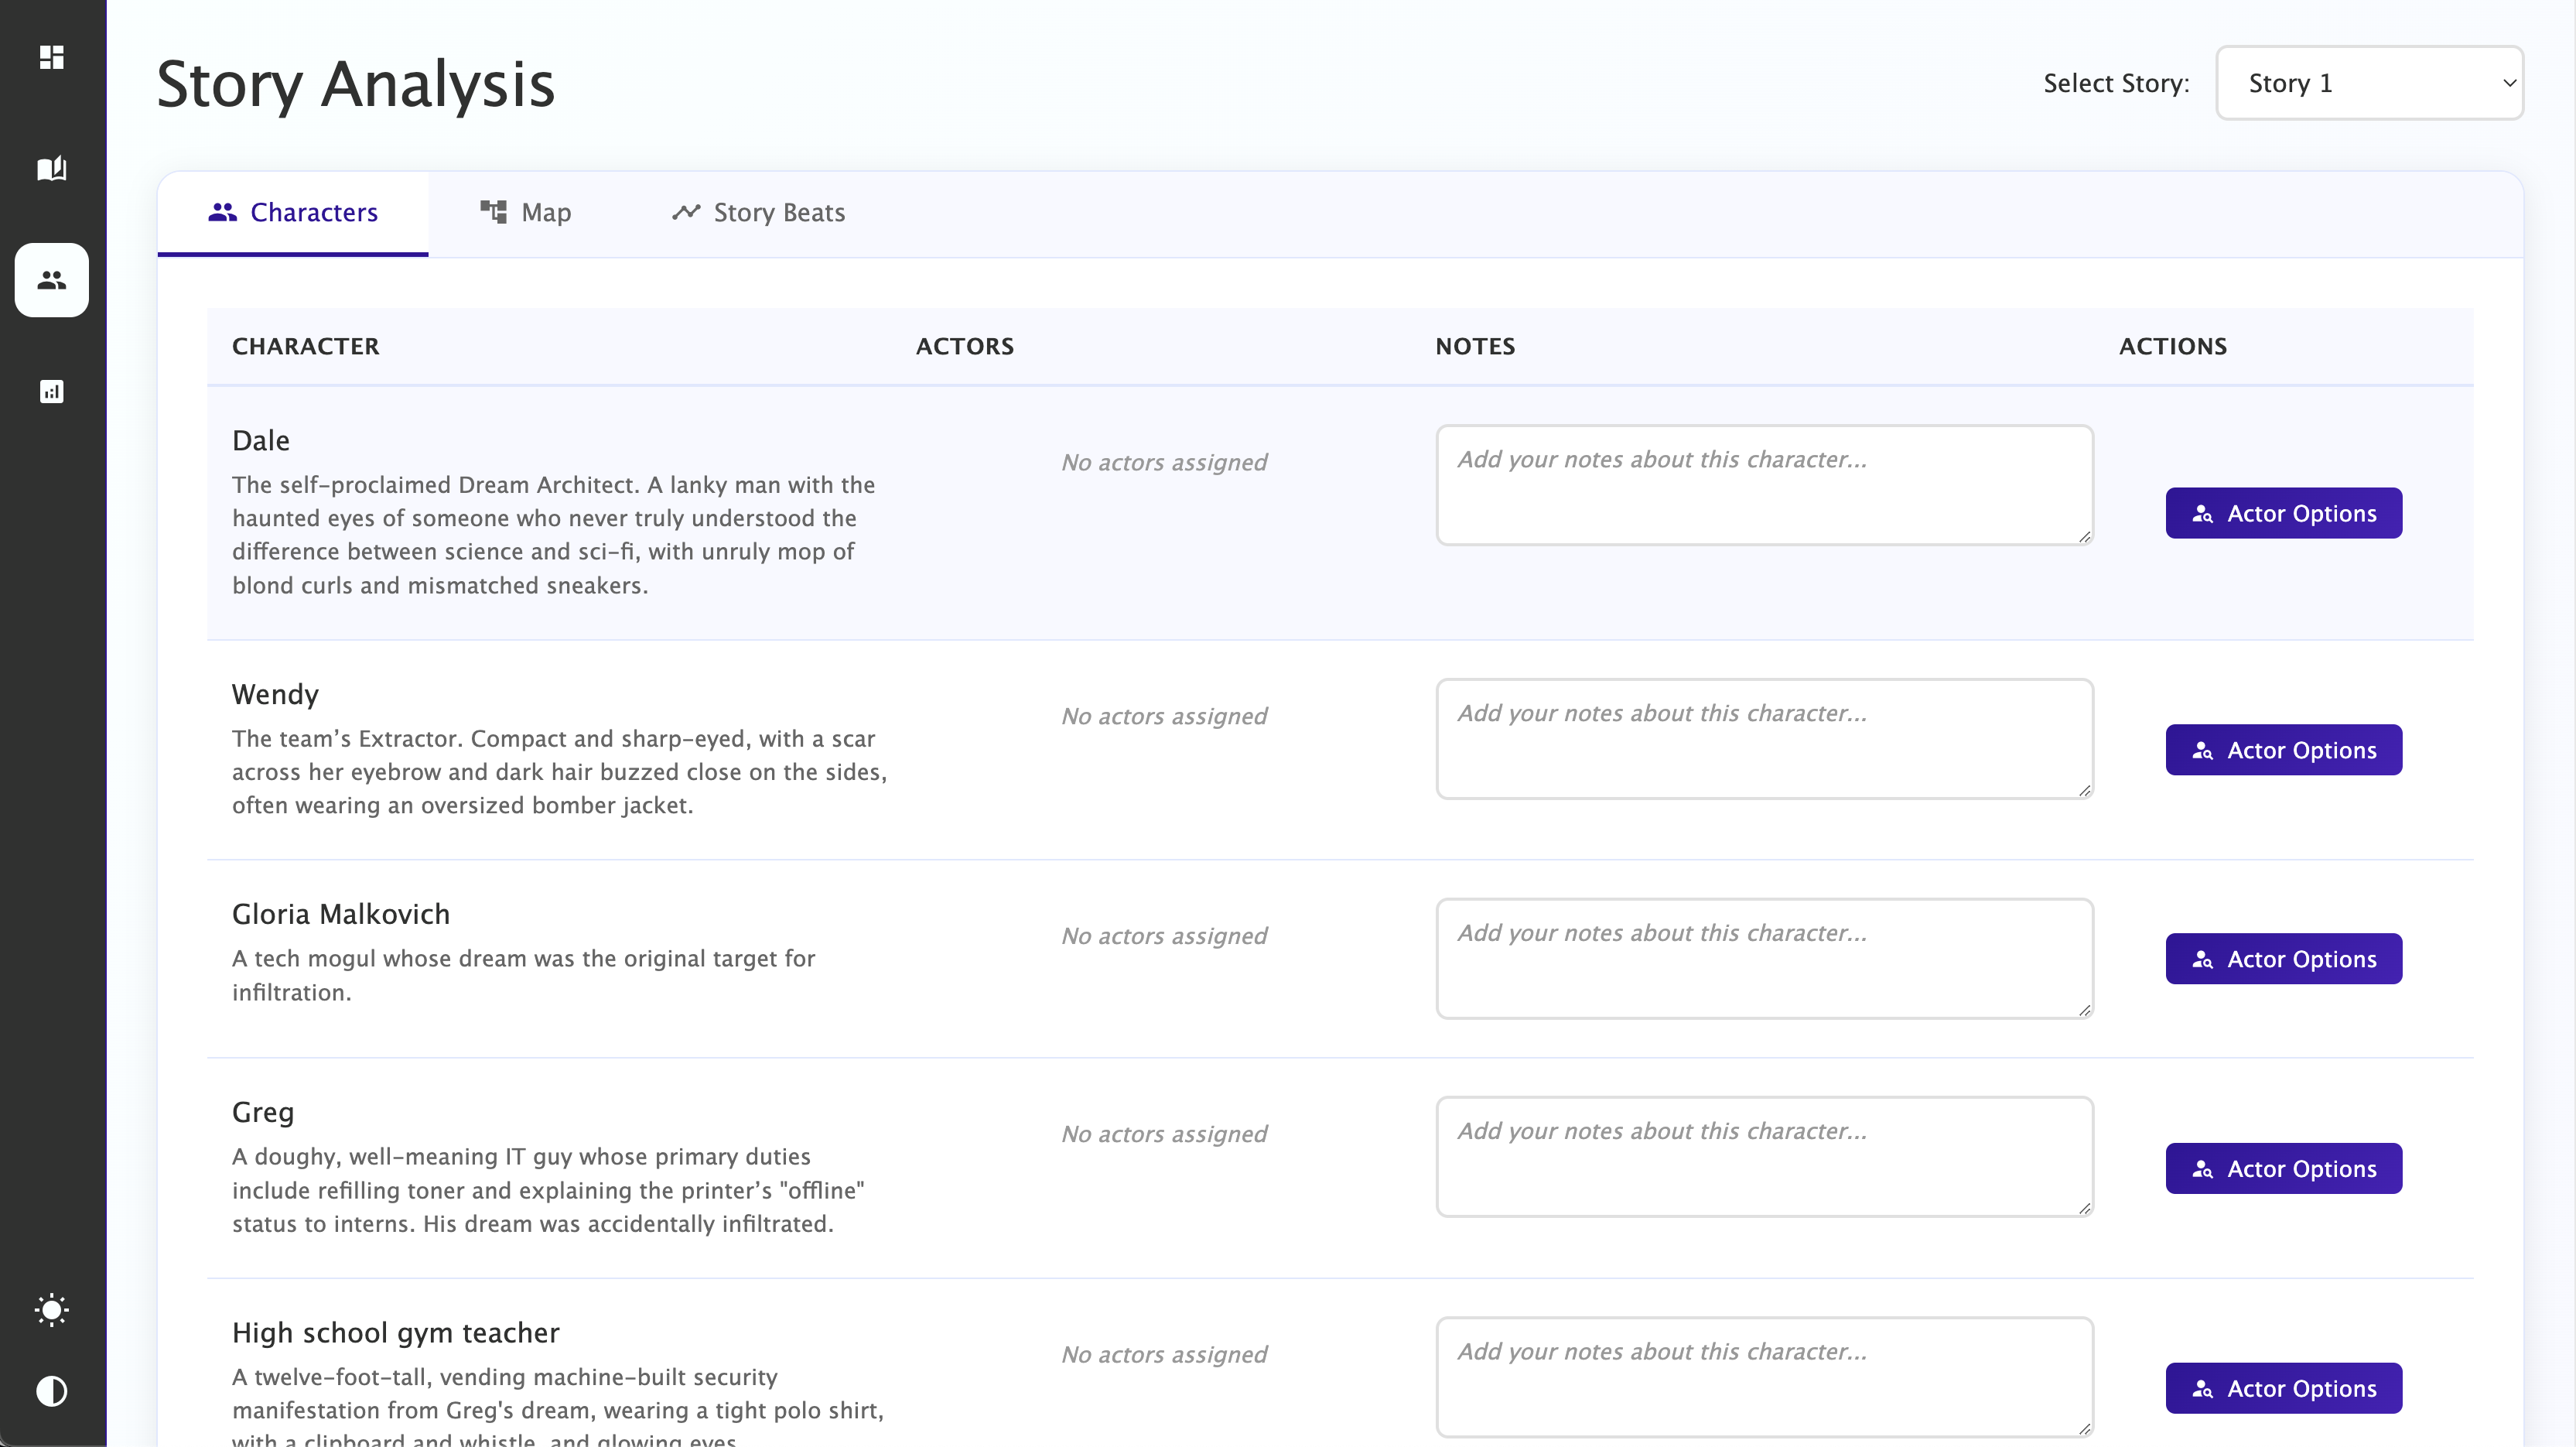
Task: Click the notes box for Gloria Malkovich
Action: [1764, 958]
